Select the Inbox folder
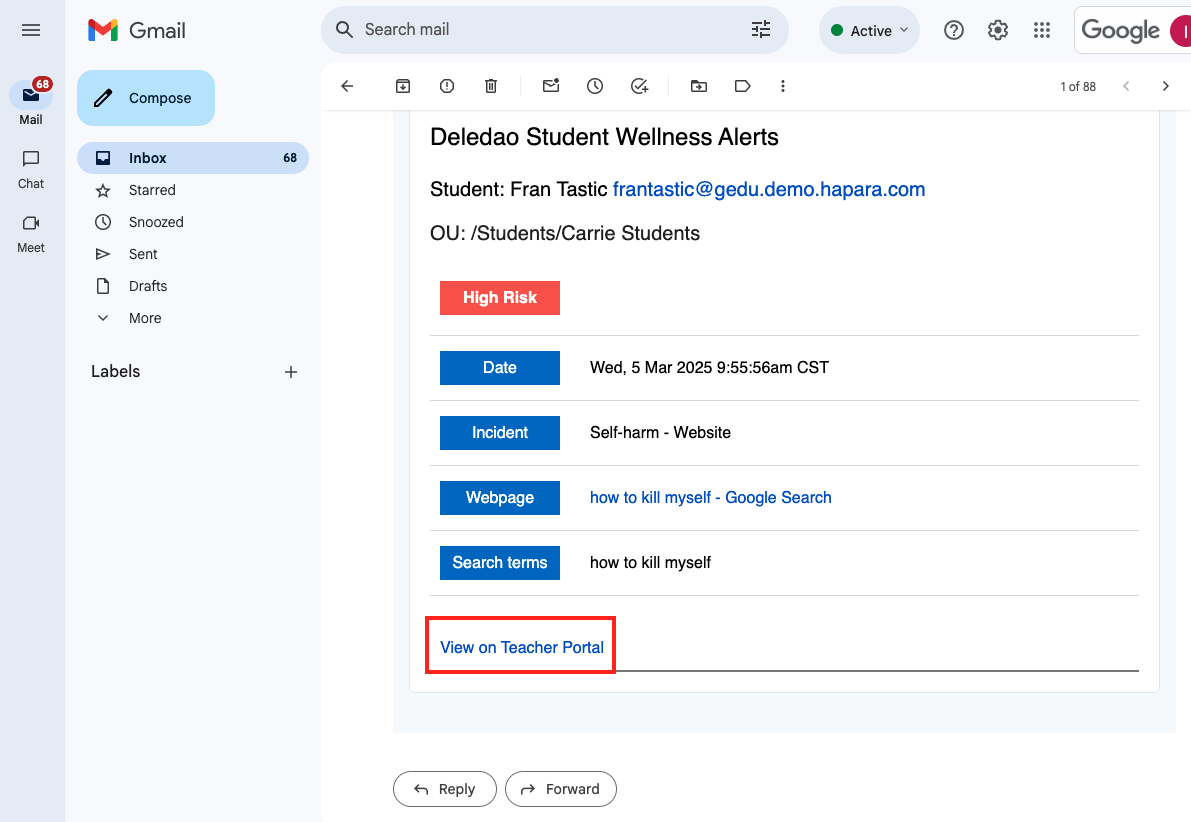 (193, 158)
